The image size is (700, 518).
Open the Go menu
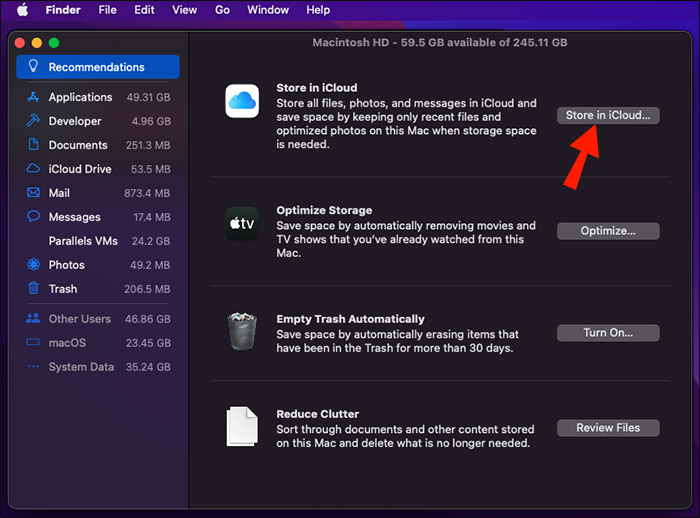[x=222, y=10]
